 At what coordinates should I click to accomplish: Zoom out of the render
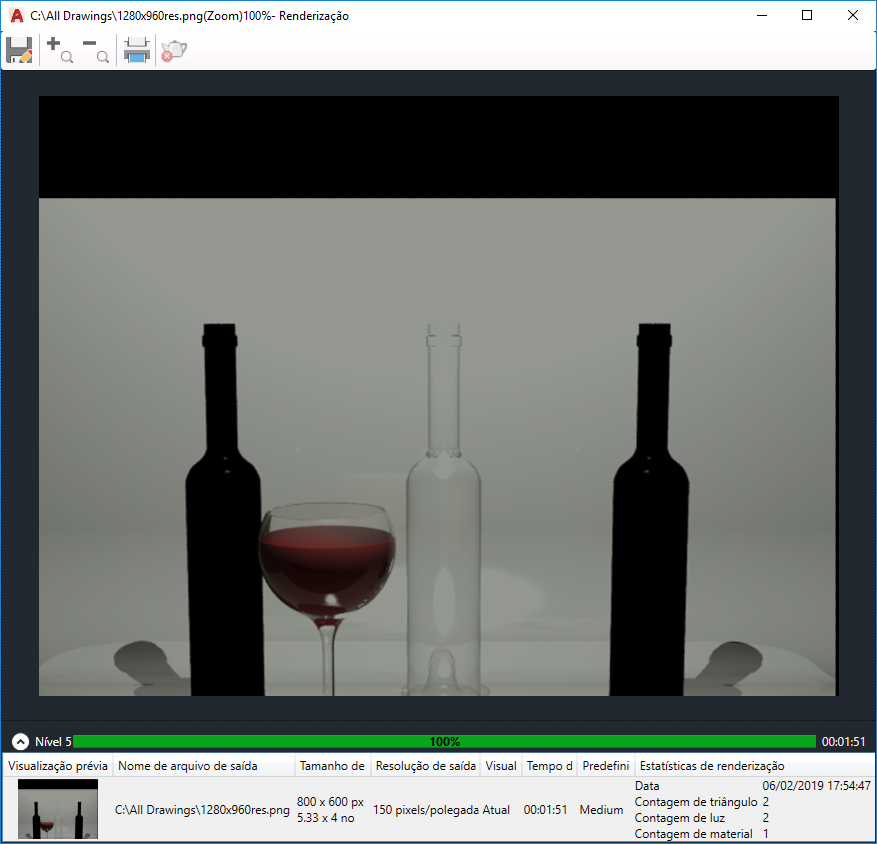[96, 50]
